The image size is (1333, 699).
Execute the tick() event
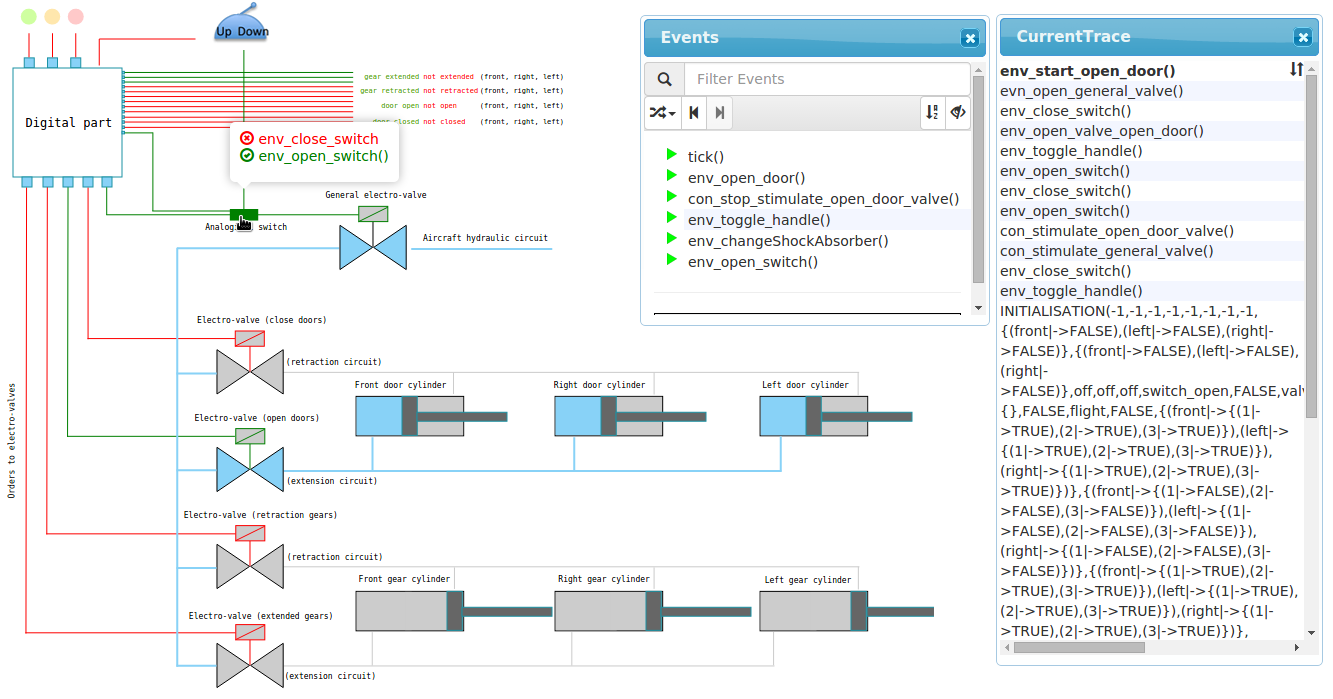click(705, 156)
